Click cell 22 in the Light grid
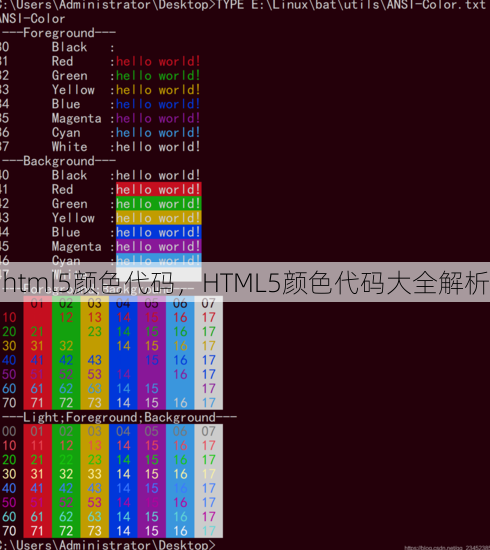Image resolution: width=490 pixels, height=550 pixels. click(x=66, y=460)
